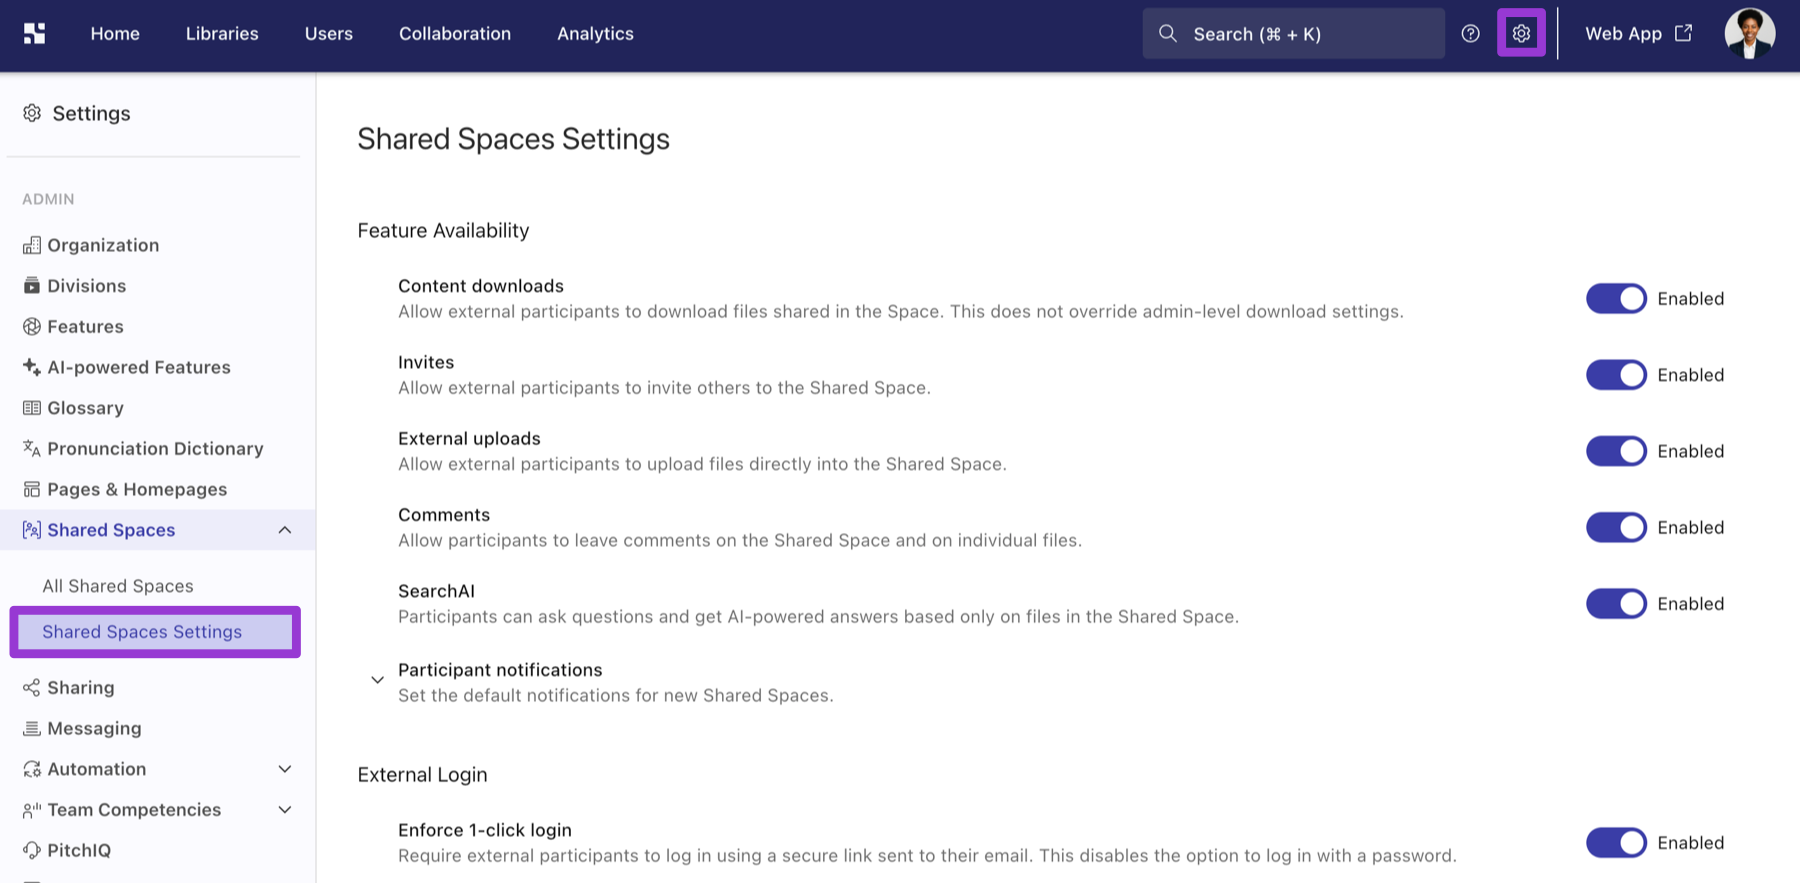
Task: Open the help question mark icon
Action: pos(1470,34)
